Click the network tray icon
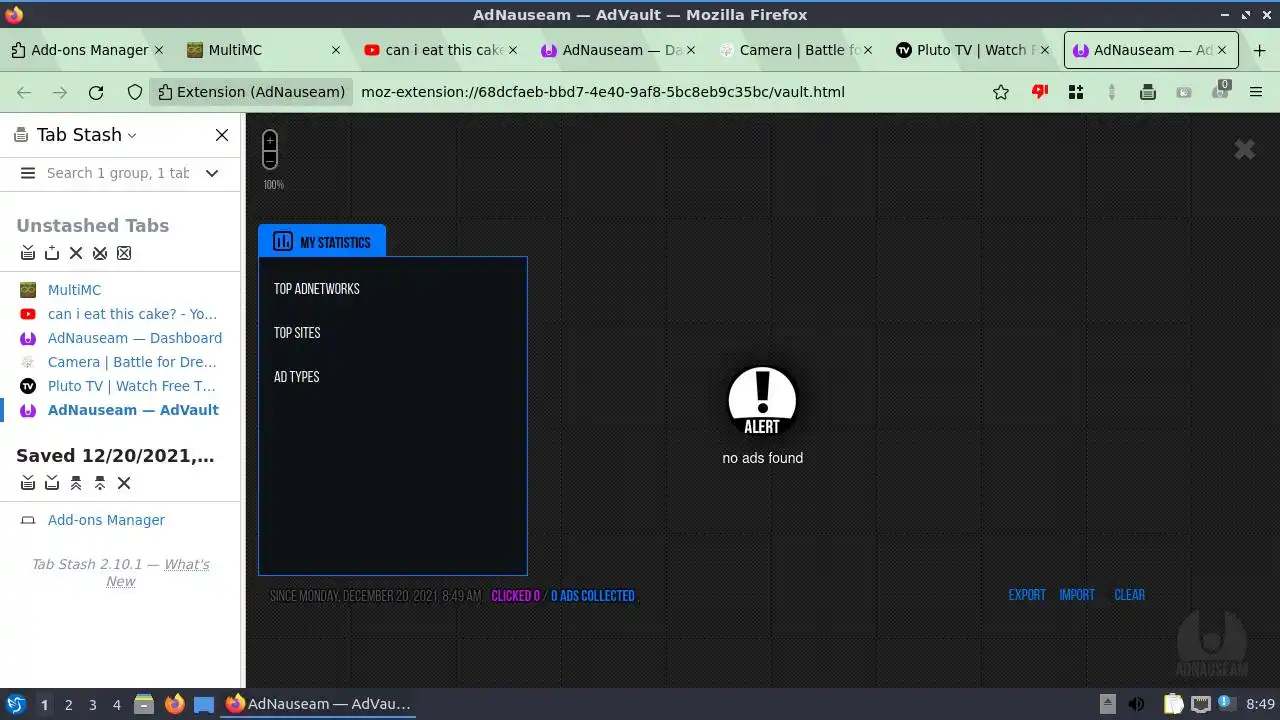1280x720 pixels. point(1200,705)
